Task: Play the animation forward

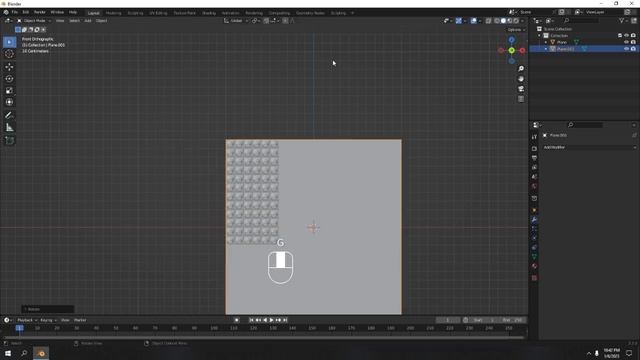Action: 271,320
